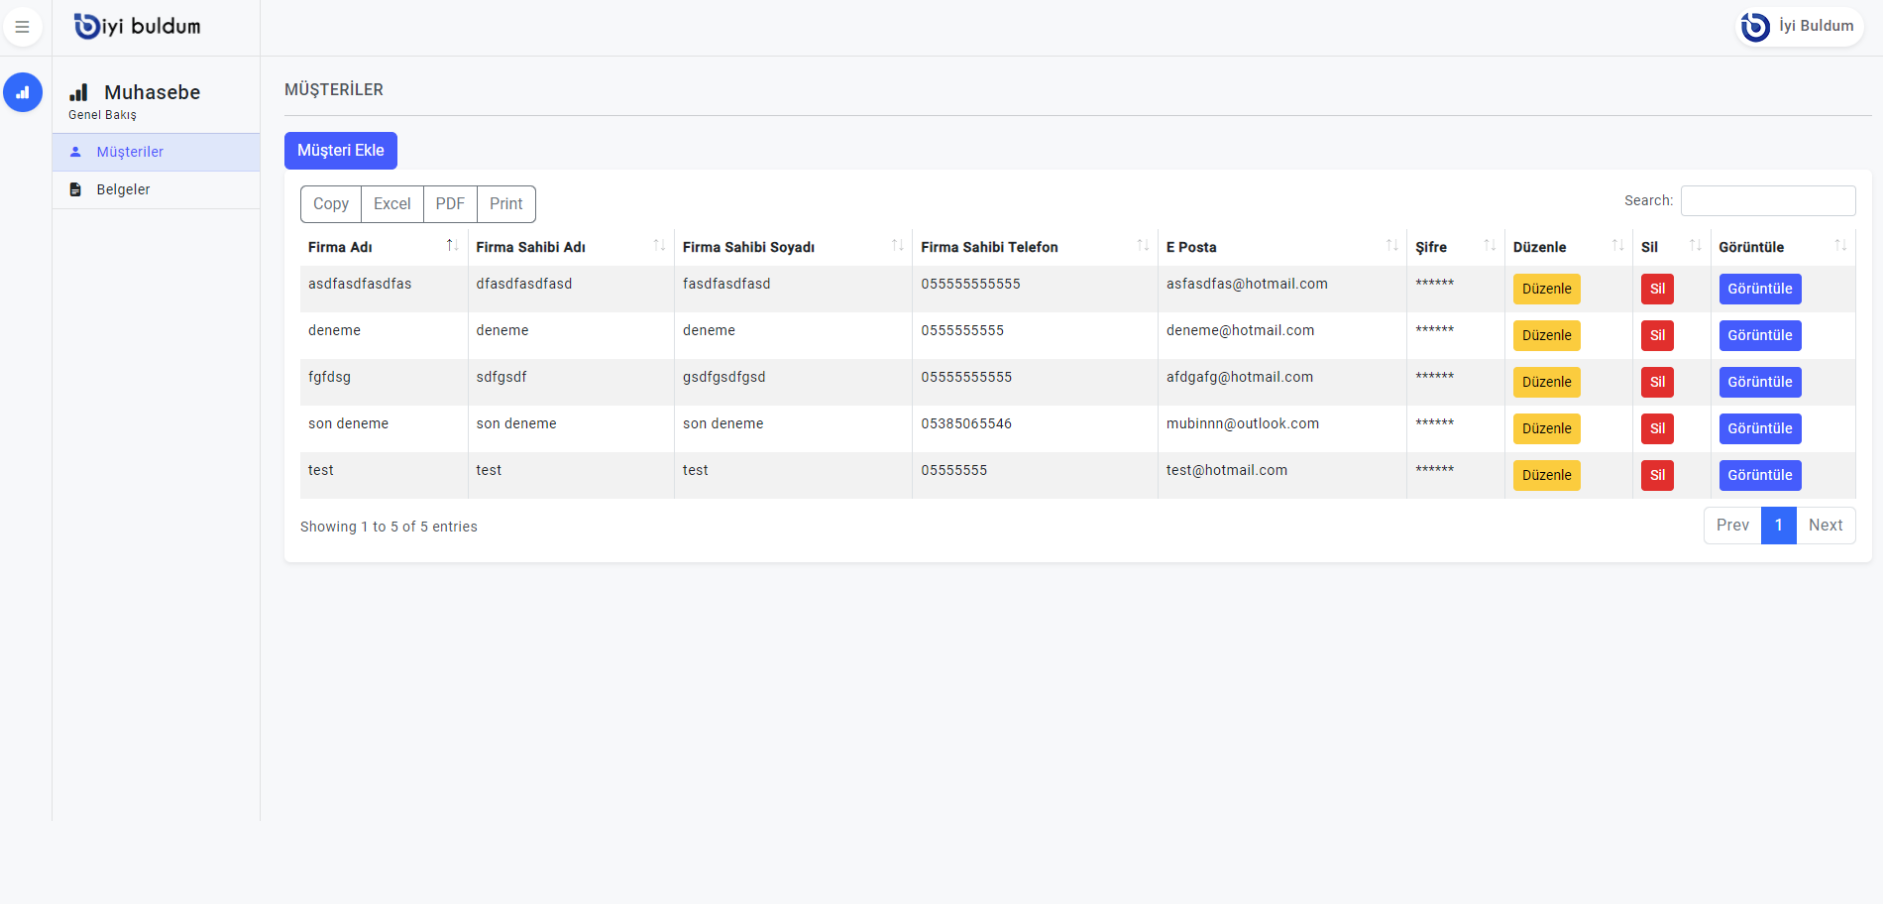
Task: Click the İyi Buldum logo in header
Action: click(138, 27)
